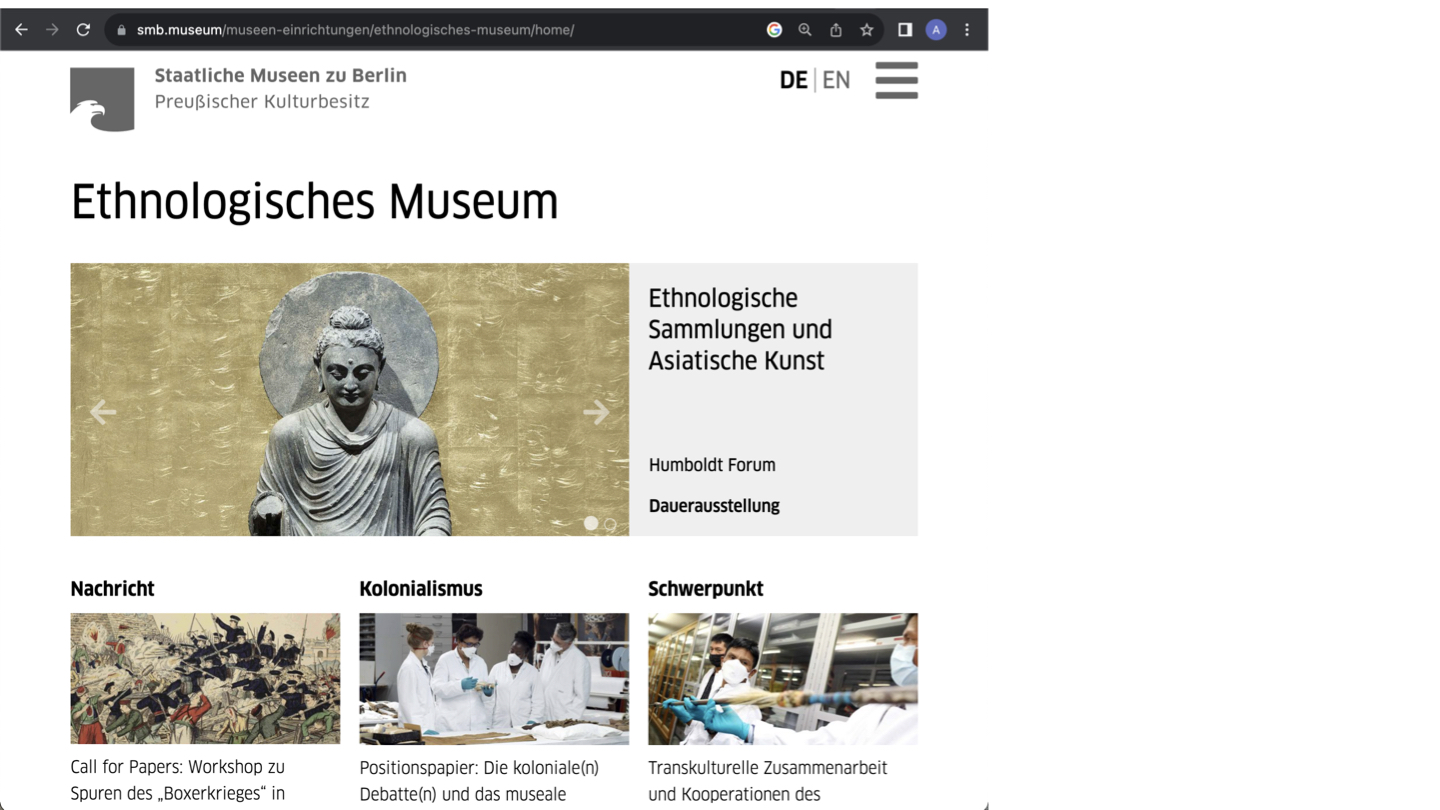Open the Chrome profile avatar
The height and width of the screenshot is (810, 1440).
(936, 30)
